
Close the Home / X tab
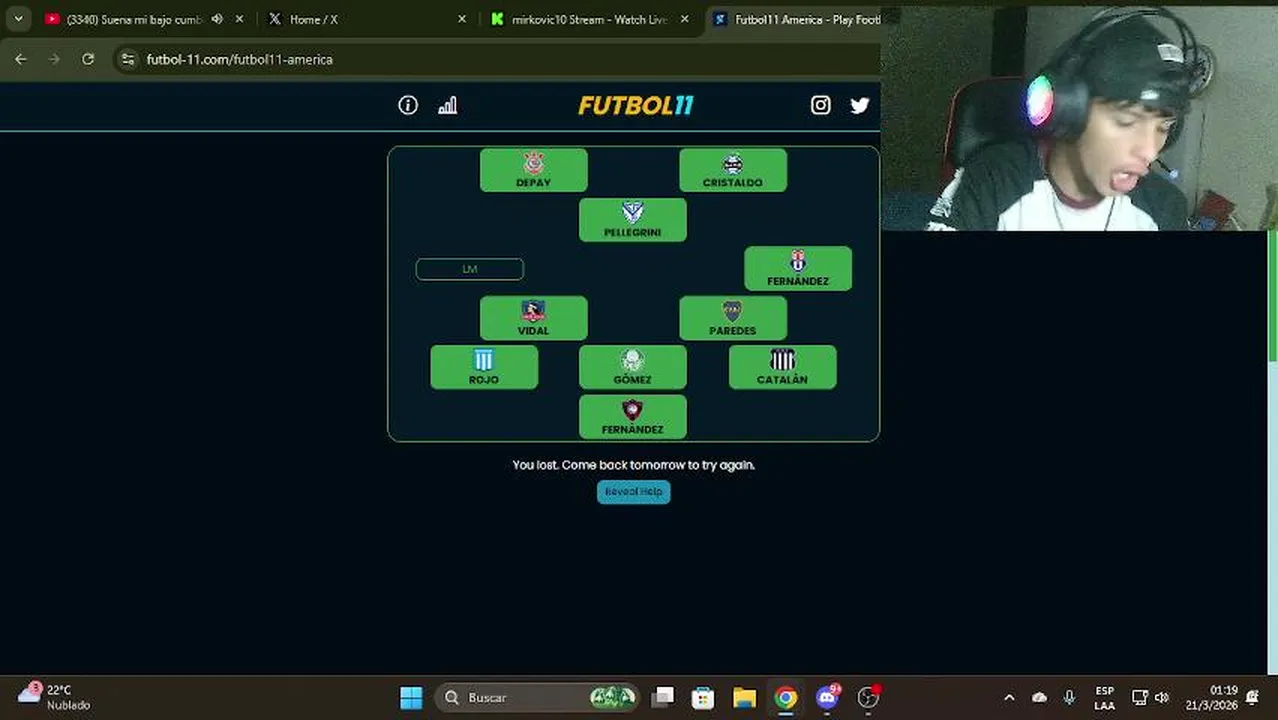coord(461,19)
